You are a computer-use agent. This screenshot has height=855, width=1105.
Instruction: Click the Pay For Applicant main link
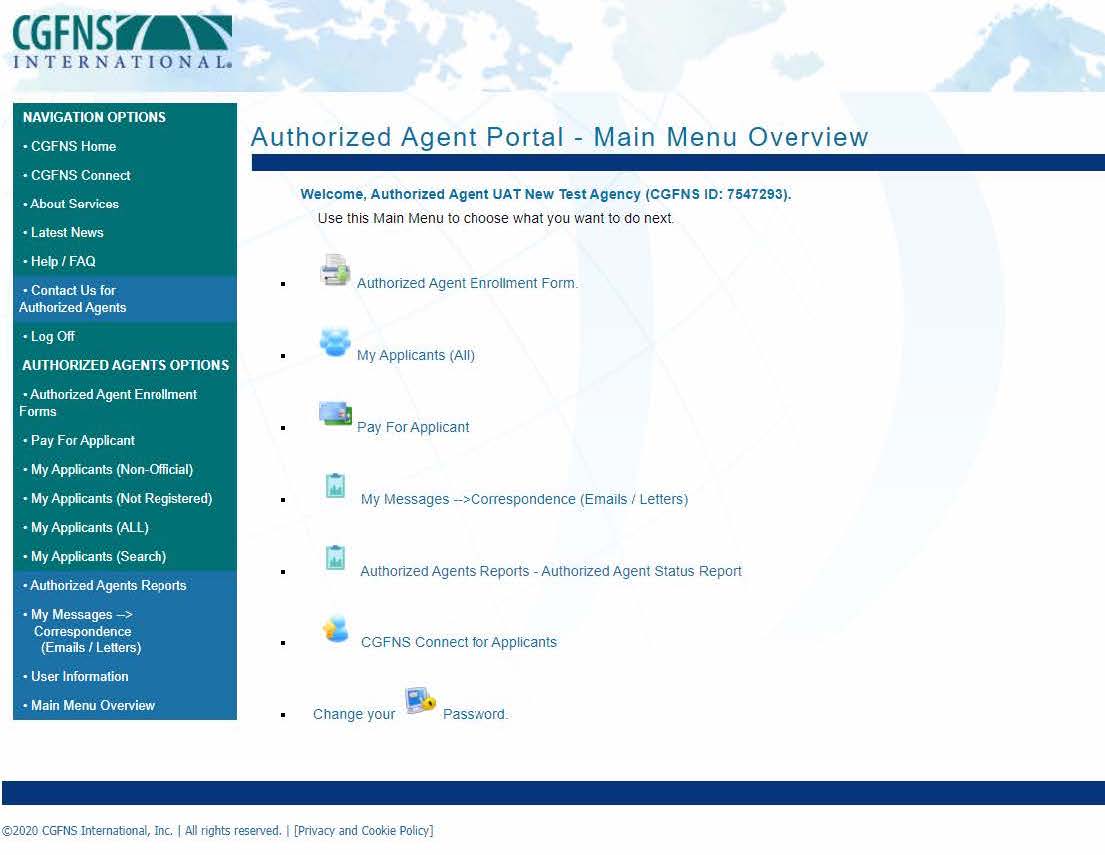(413, 427)
